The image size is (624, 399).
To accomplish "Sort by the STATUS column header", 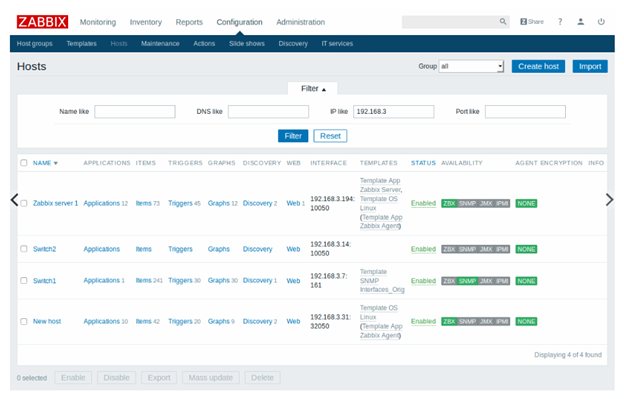I will [x=423, y=163].
